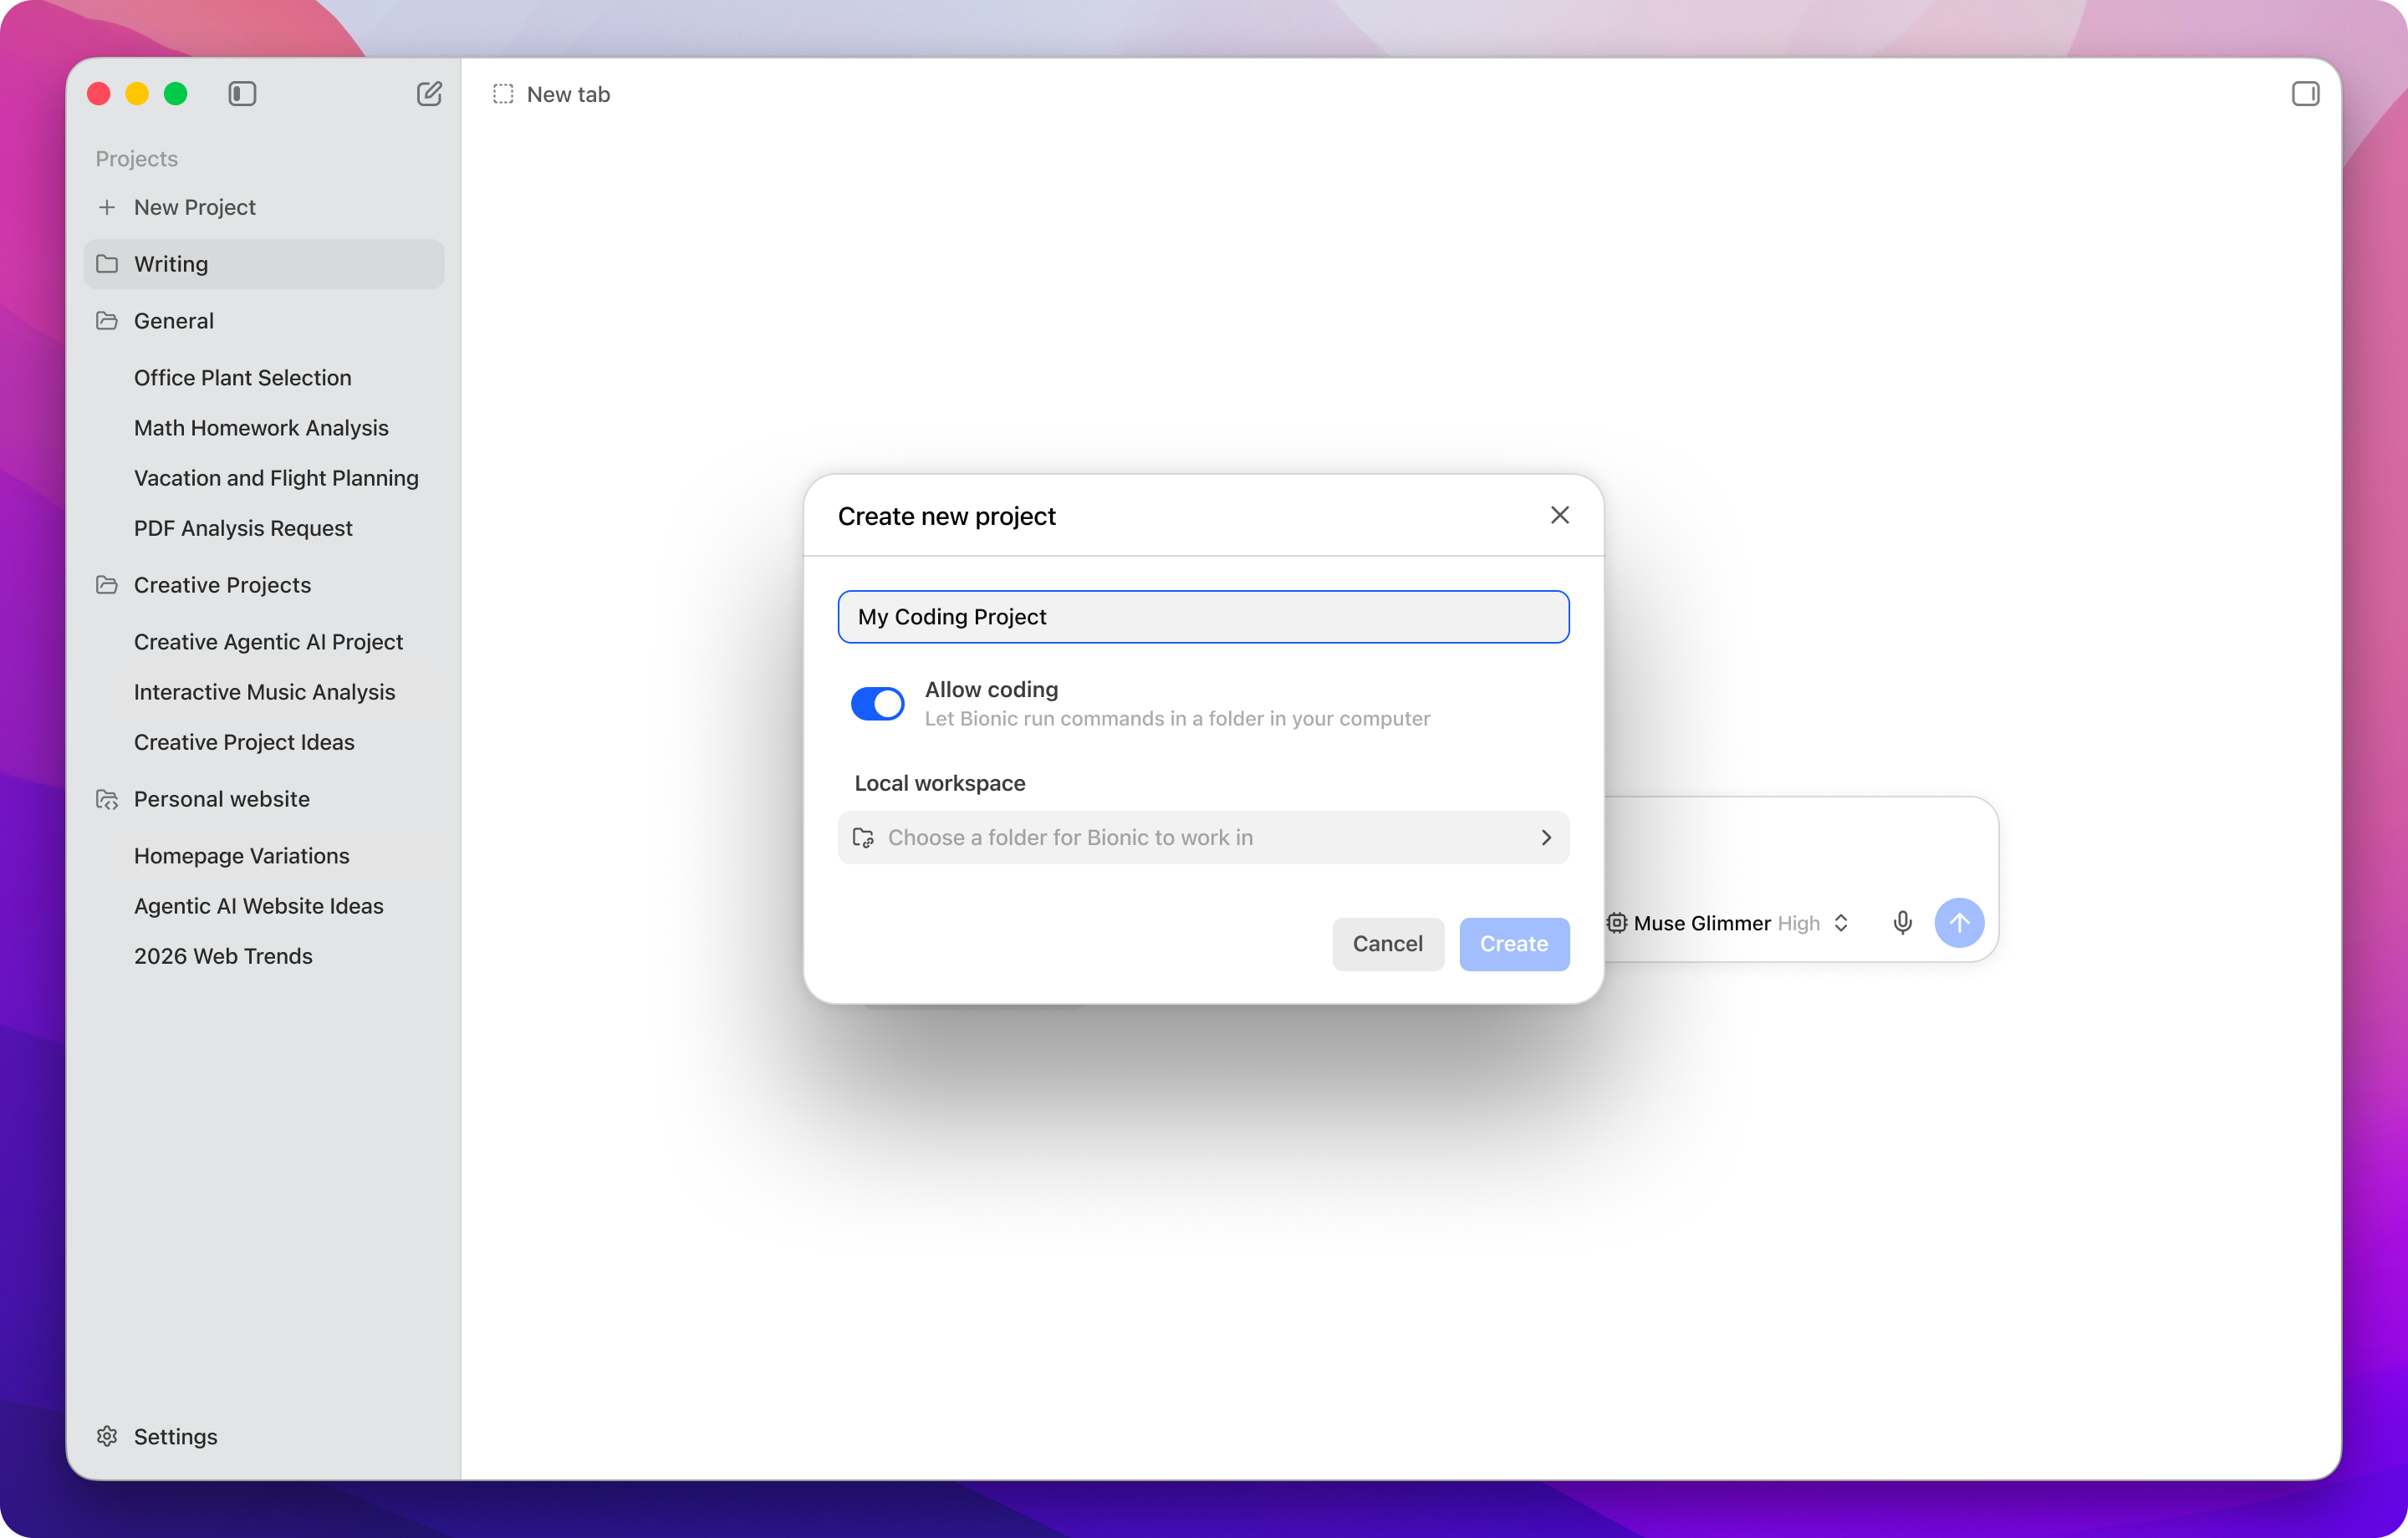Click the microphone dictation icon
Viewport: 2408px width, 1538px height.
(x=1902, y=923)
